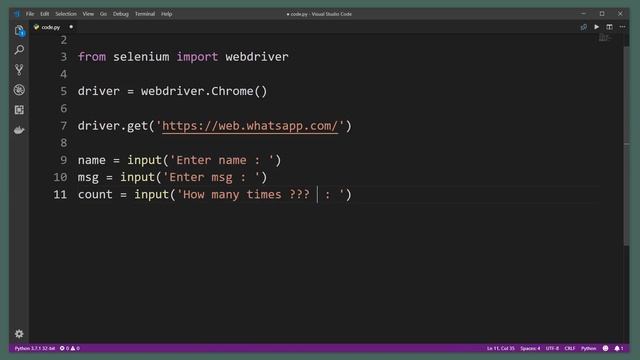This screenshot has width=640, height=360.
Task: Click the 'Enter name : ' string on line 9
Action: click(222, 160)
